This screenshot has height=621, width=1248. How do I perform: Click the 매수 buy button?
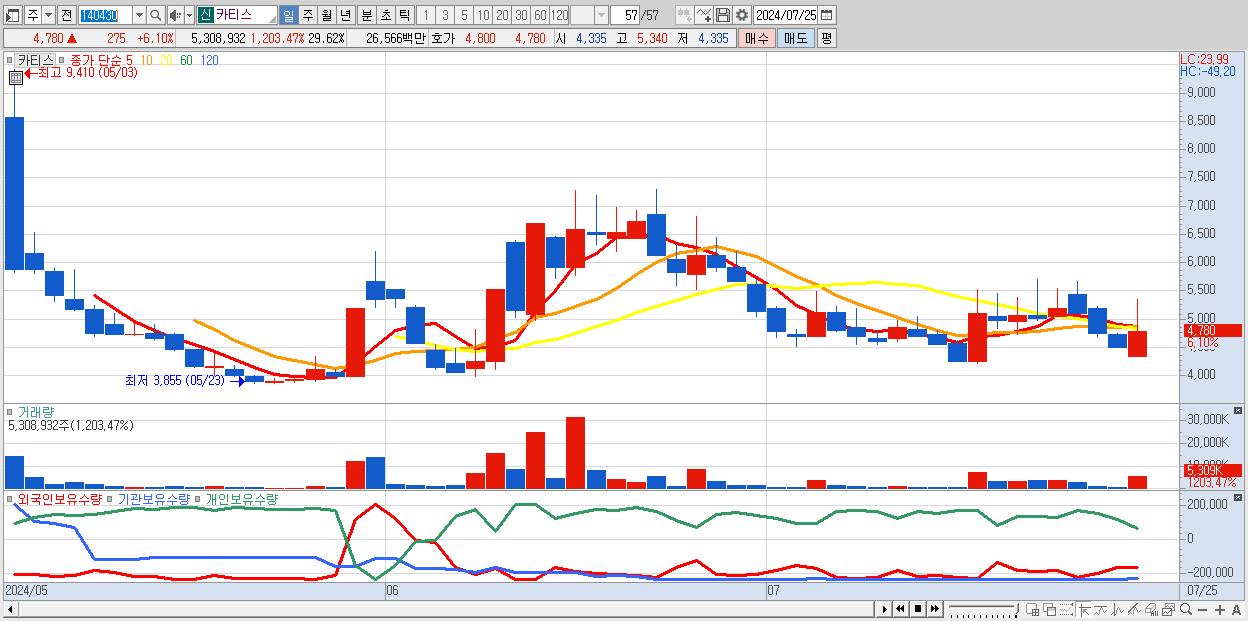[x=757, y=38]
